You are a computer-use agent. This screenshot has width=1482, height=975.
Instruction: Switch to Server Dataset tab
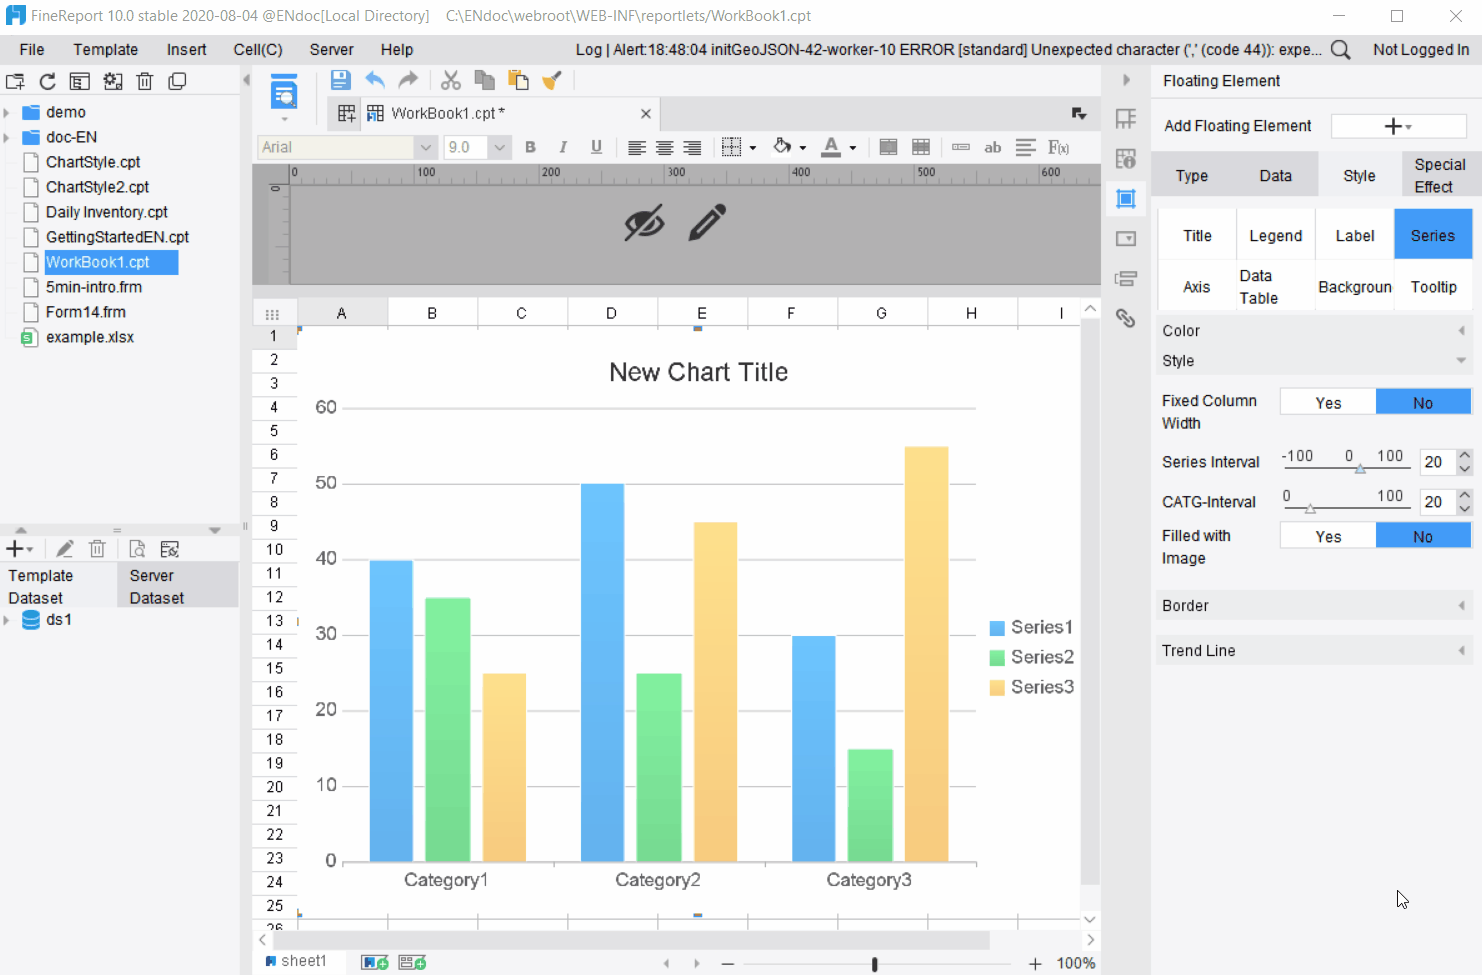(x=178, y=586)
